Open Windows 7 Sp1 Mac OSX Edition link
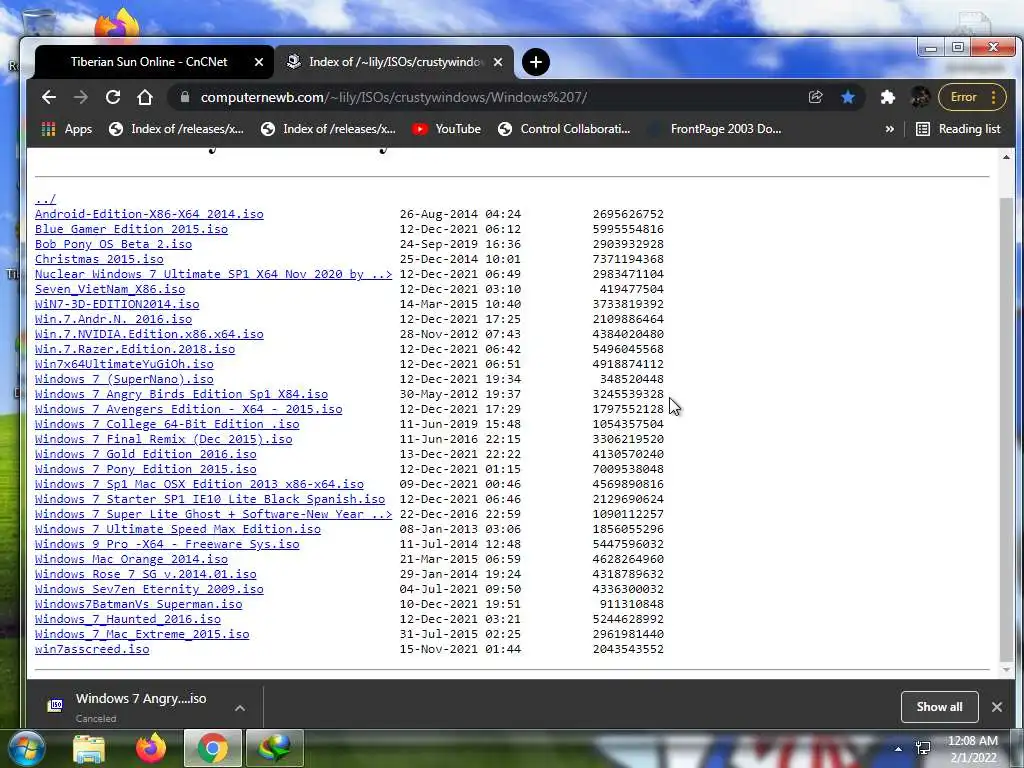1024x768 pixels. 199,485
